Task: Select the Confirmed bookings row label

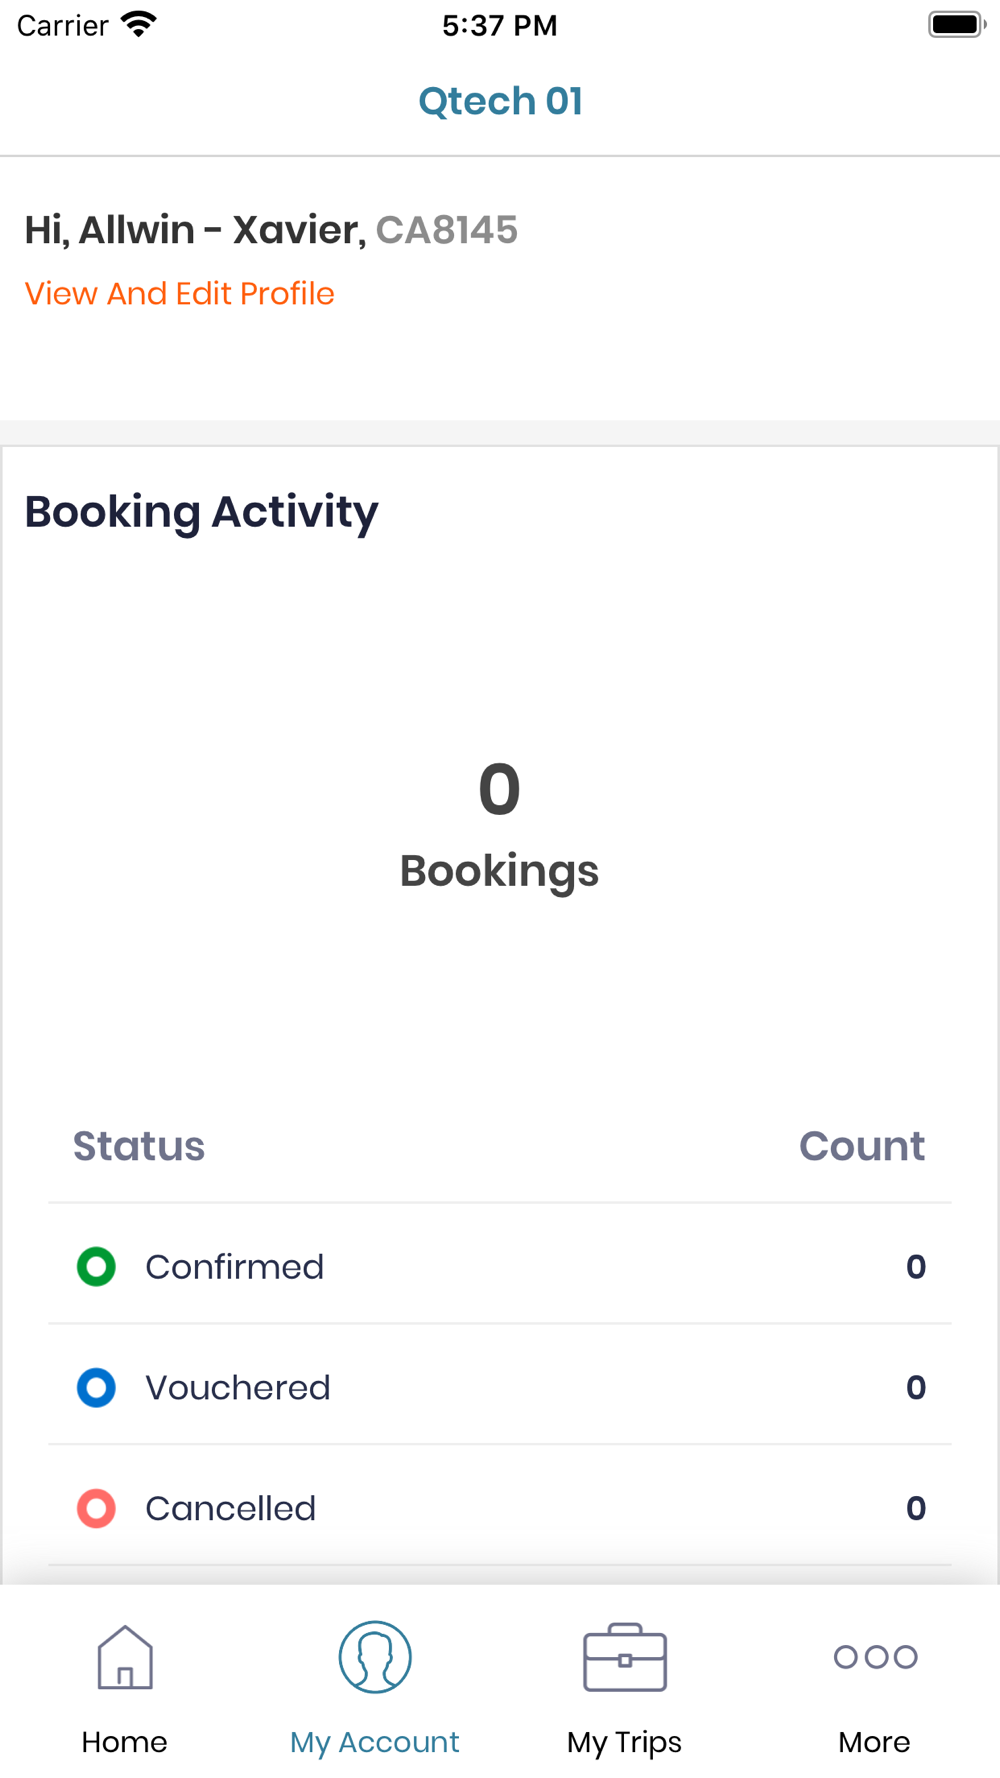Action: 235,1267
